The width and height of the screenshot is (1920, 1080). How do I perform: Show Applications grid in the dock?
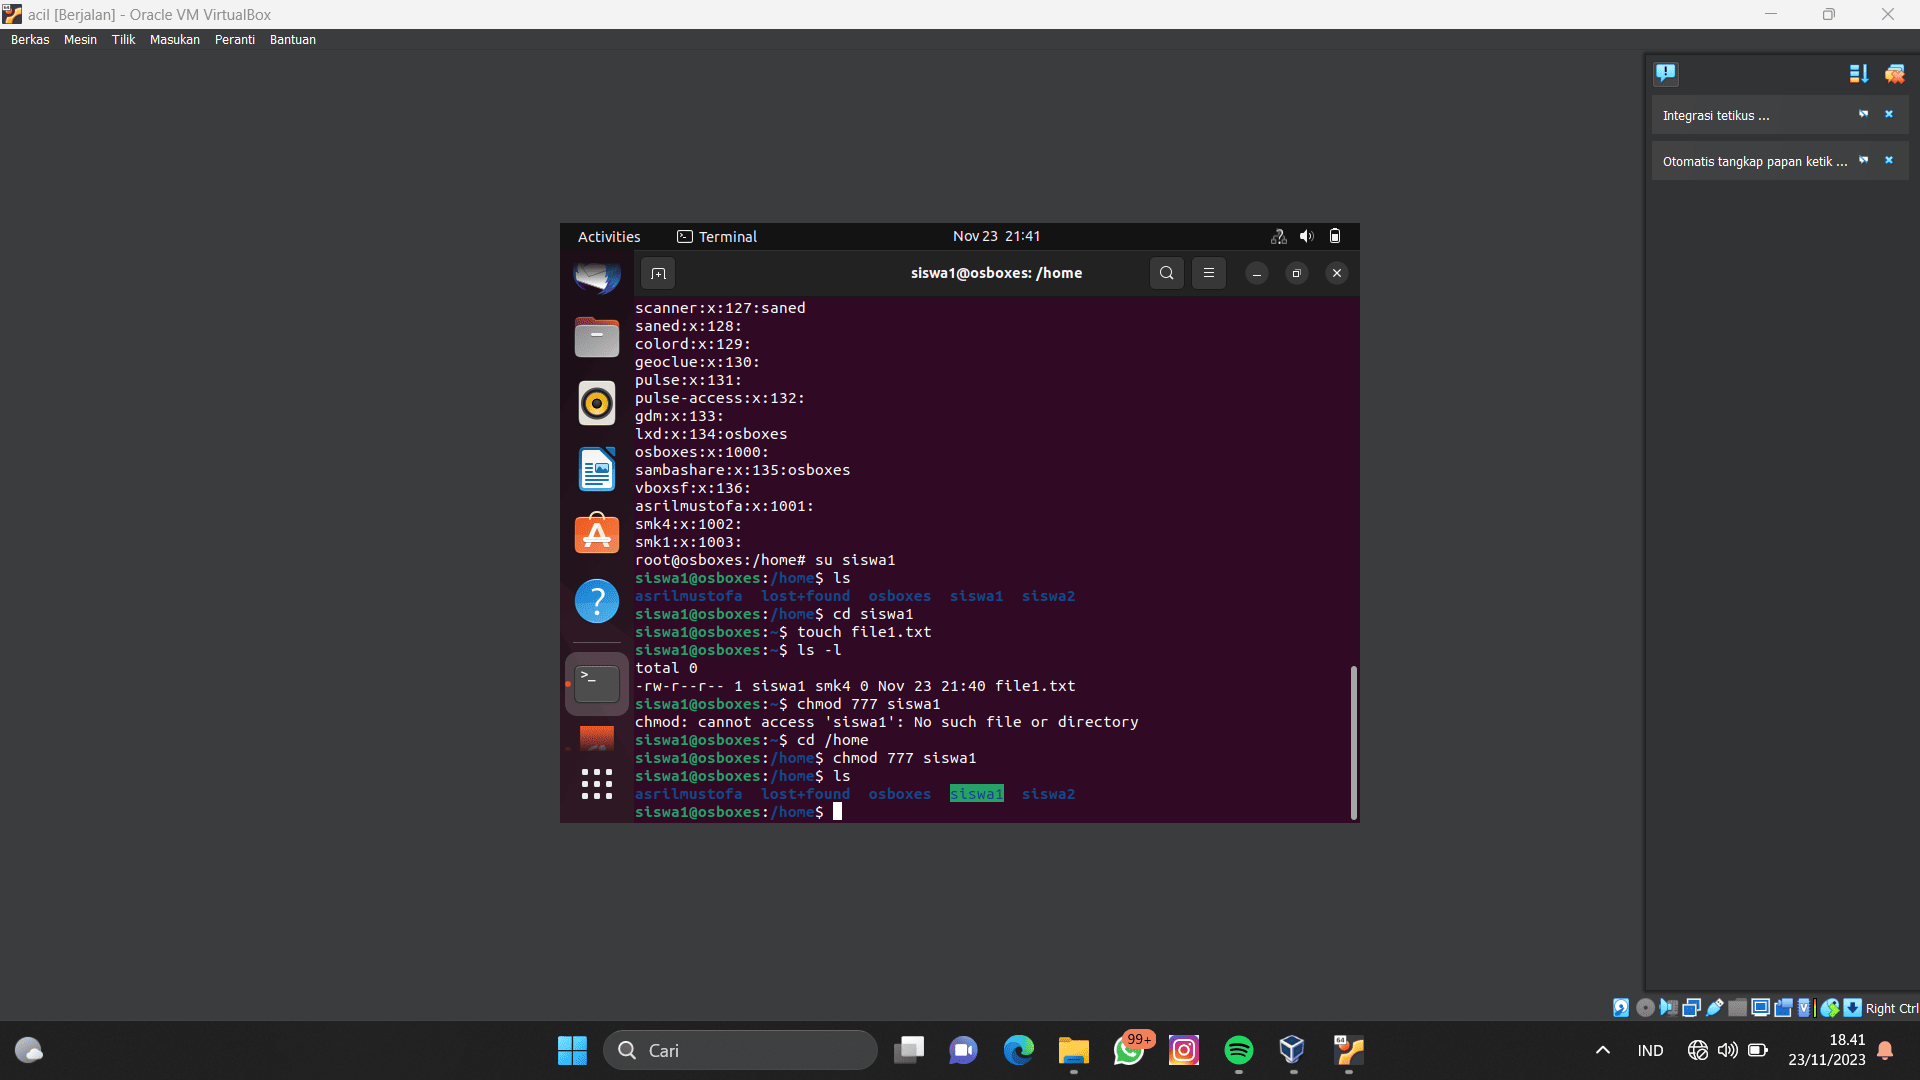pos(597,784)
